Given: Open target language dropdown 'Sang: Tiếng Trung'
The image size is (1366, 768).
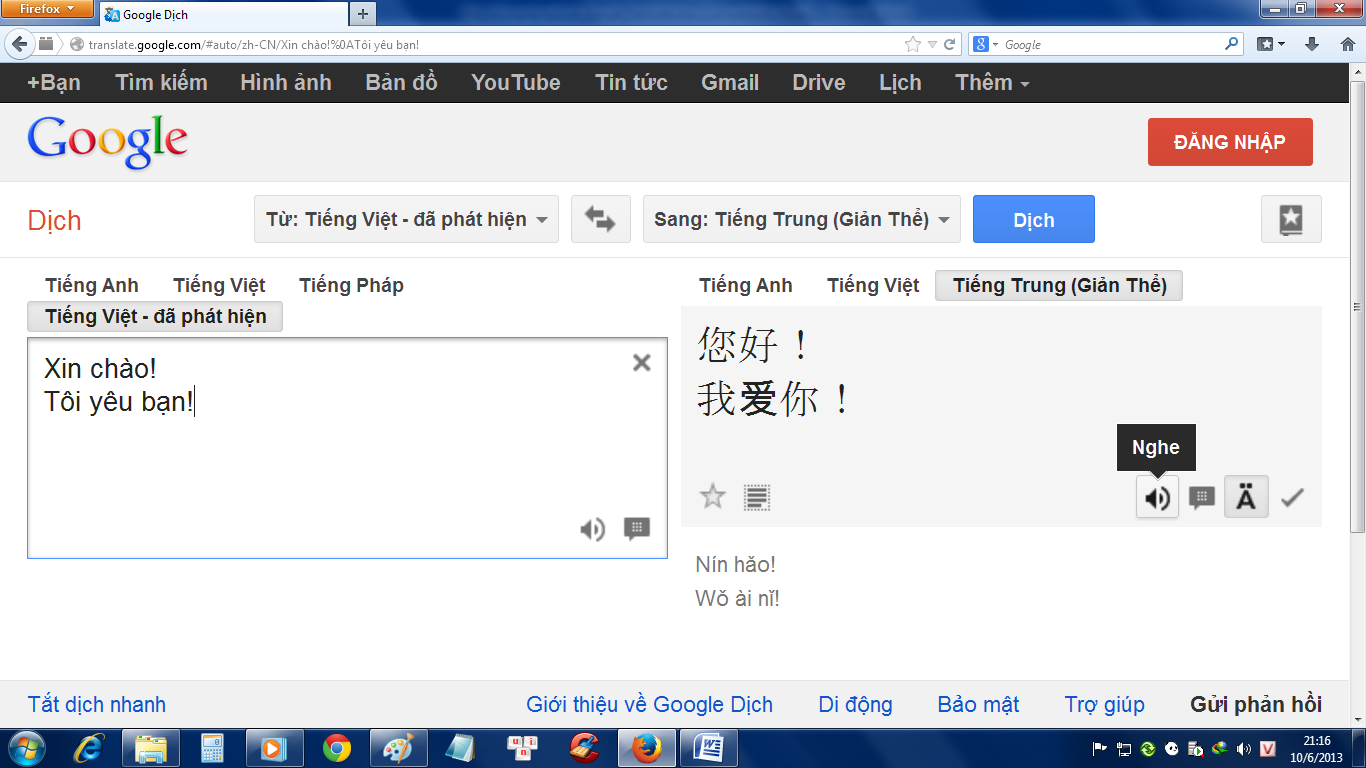Looking at the screenshot, I should click(x=801, y=219).
